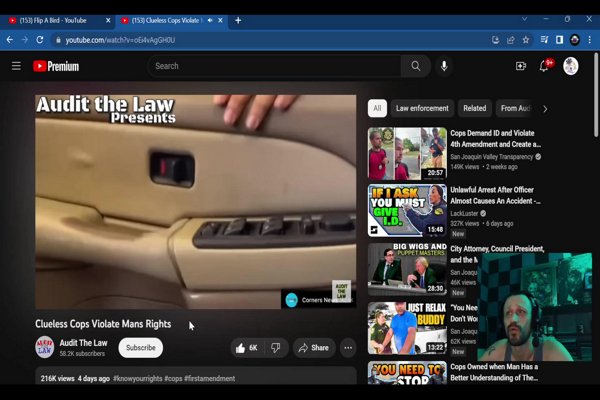Bookmark this page with star icon

tap(526, 40)
